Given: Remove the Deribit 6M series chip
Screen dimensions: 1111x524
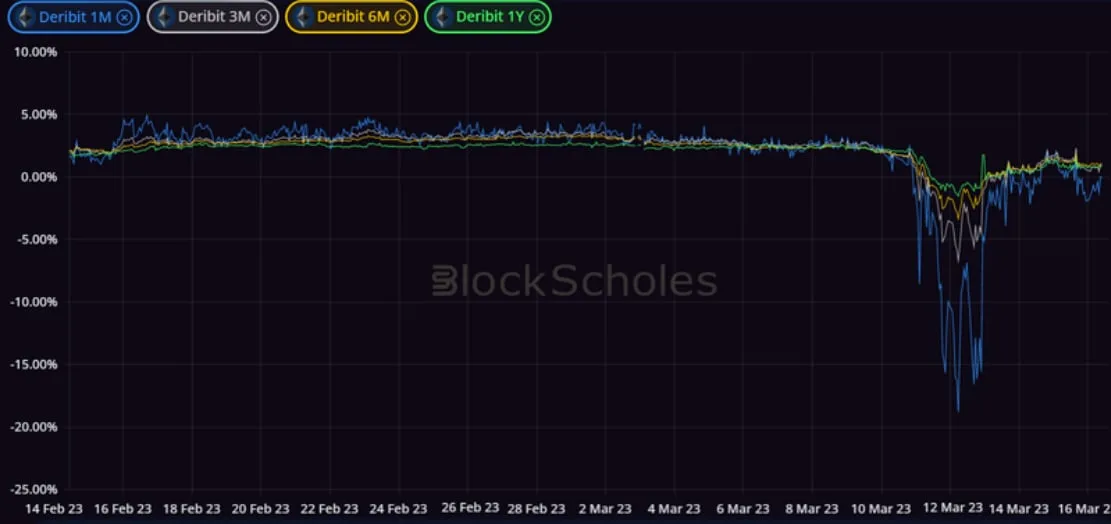Looking at the screenshot, I should (402, 18).
